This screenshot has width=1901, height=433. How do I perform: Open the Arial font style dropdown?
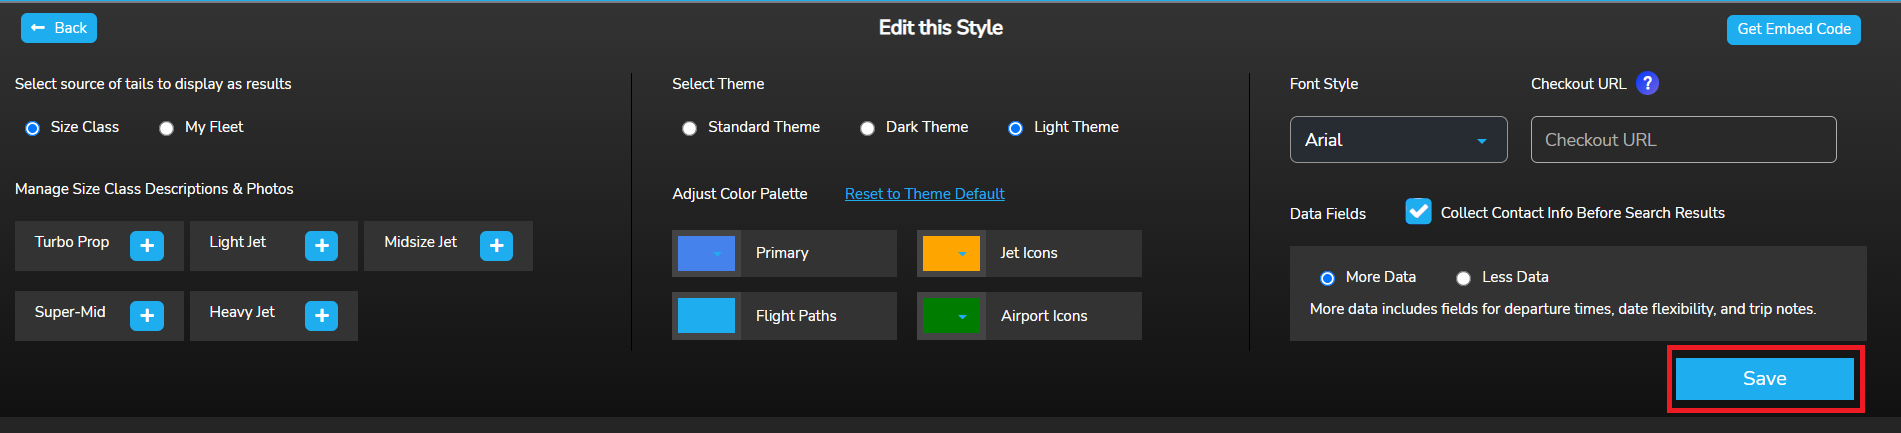pos(1397,140)
